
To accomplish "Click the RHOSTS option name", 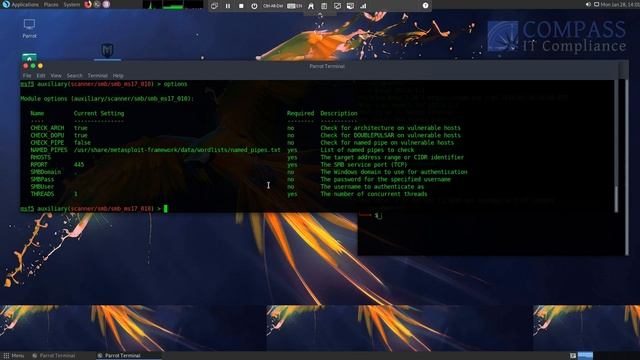I will tap(40, 157).
